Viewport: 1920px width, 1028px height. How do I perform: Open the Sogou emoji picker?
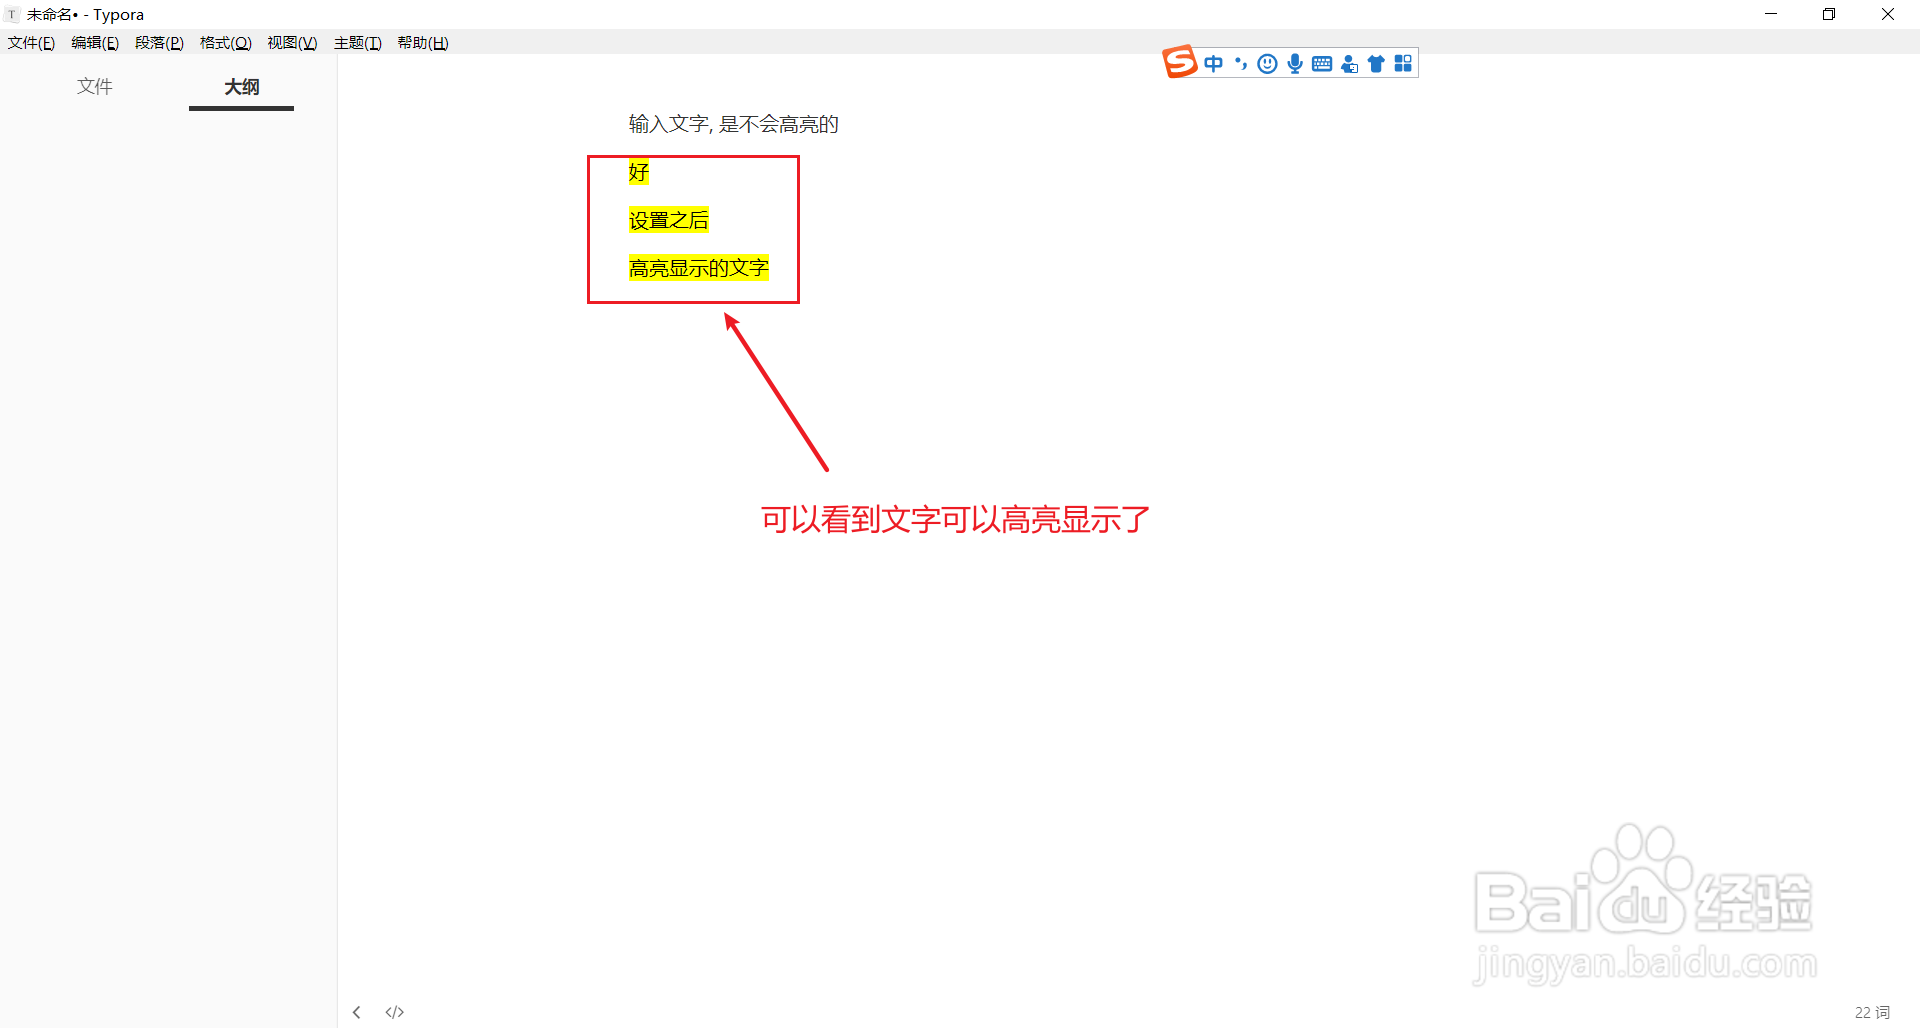pyautogui.click(x=1267, y=63)
